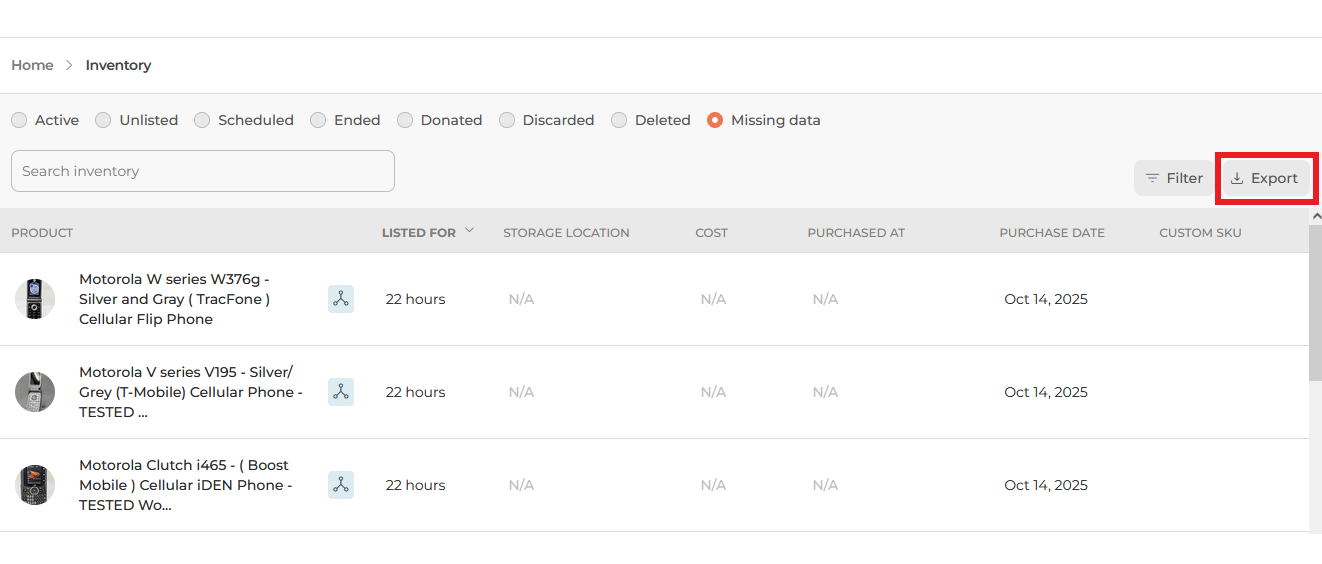Click cost N/A in V195 row
Screen dimensions: 1322x564
pyautogui.click(x=713, y=392)
